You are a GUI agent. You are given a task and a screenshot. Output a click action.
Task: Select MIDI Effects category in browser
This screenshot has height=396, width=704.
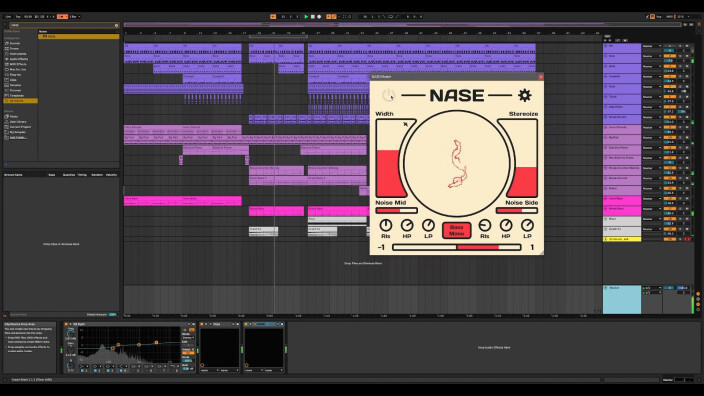pos(18,64)
